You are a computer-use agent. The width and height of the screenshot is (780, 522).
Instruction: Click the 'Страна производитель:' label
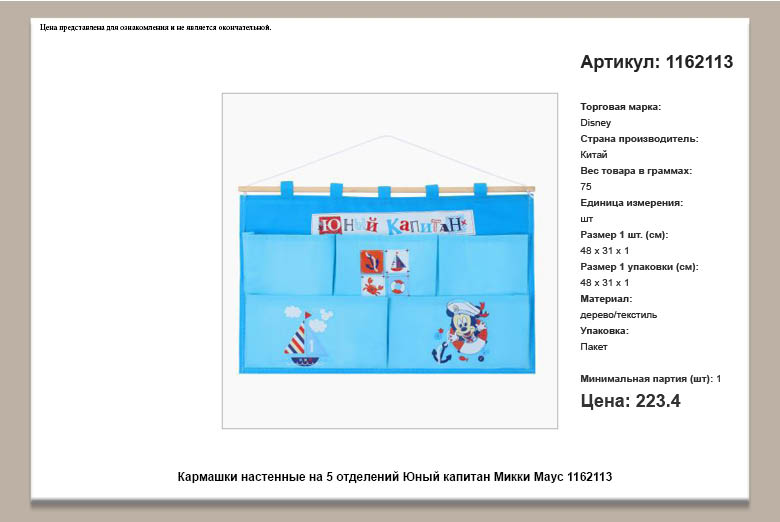639,139
